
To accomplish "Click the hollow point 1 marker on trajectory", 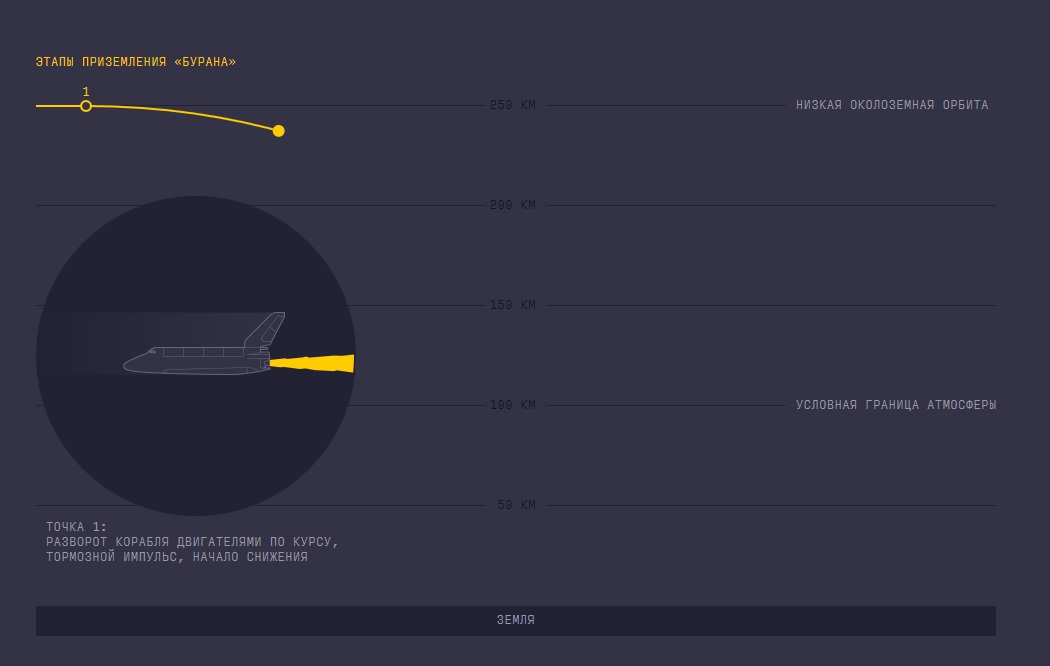I will point(86,106).
